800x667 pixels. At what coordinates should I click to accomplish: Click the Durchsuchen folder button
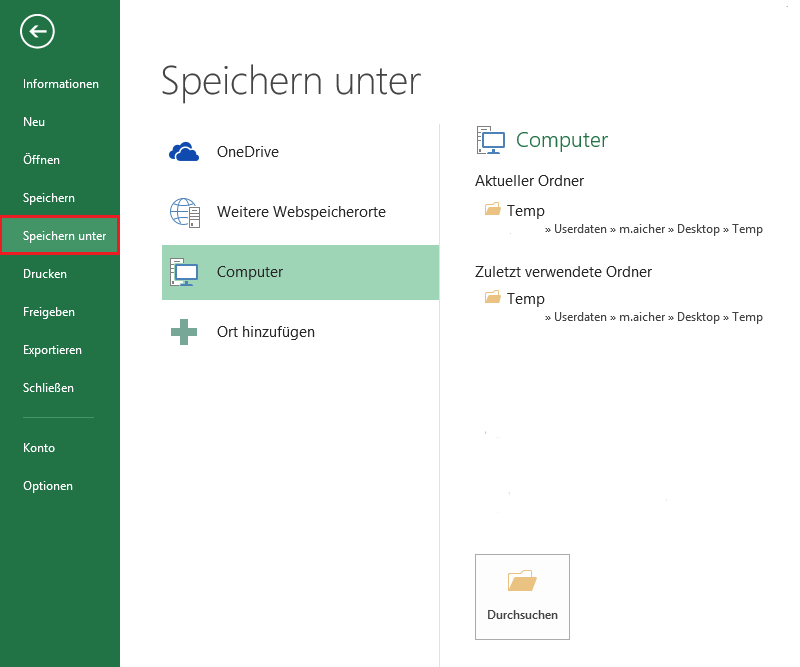click(522, 596)
